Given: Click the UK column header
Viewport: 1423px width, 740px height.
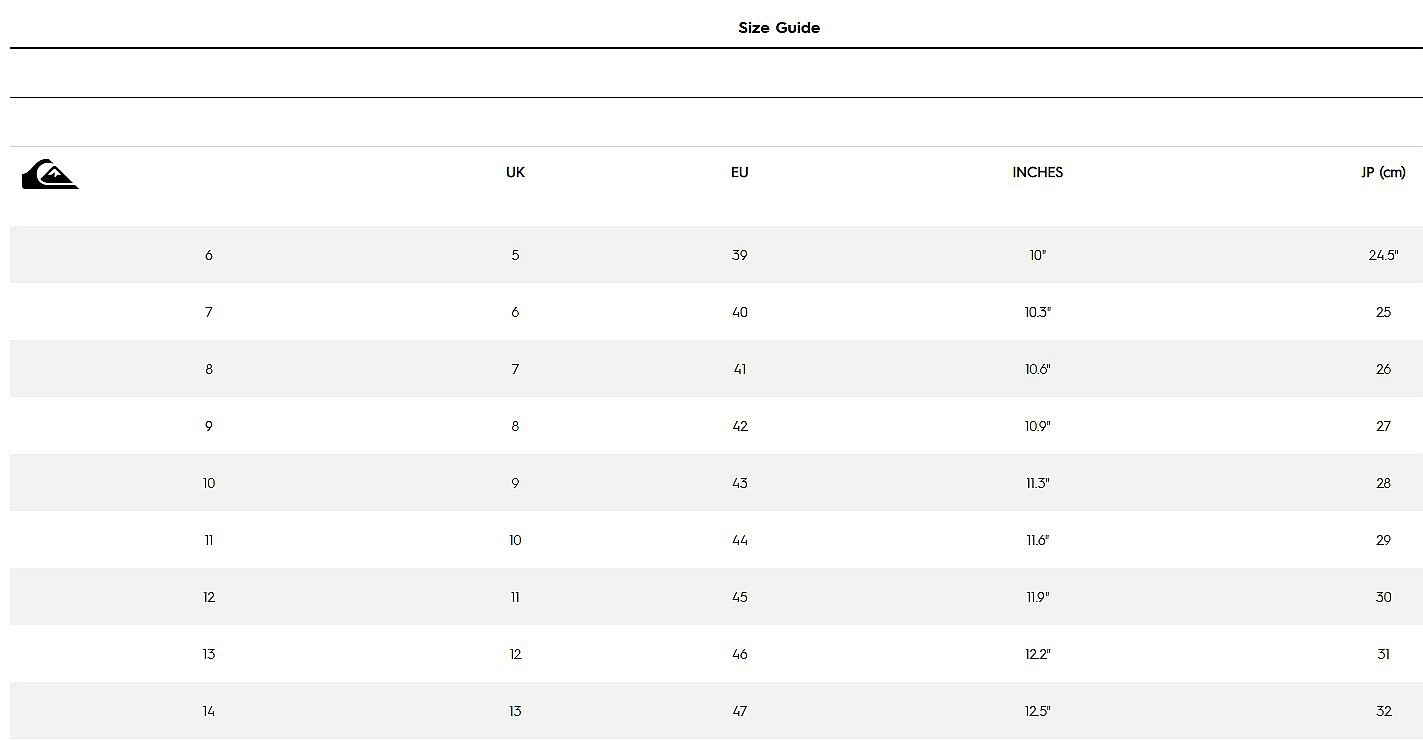Looking at the screenshot, I should pos(515,172).
